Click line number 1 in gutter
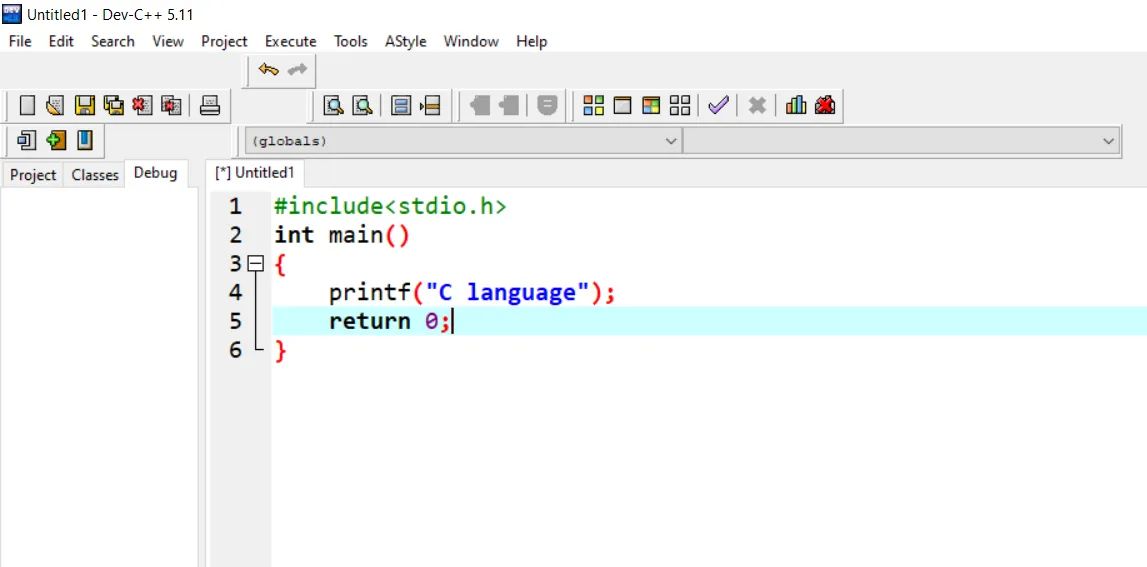 pyautogui.click(x=235, y=206)
